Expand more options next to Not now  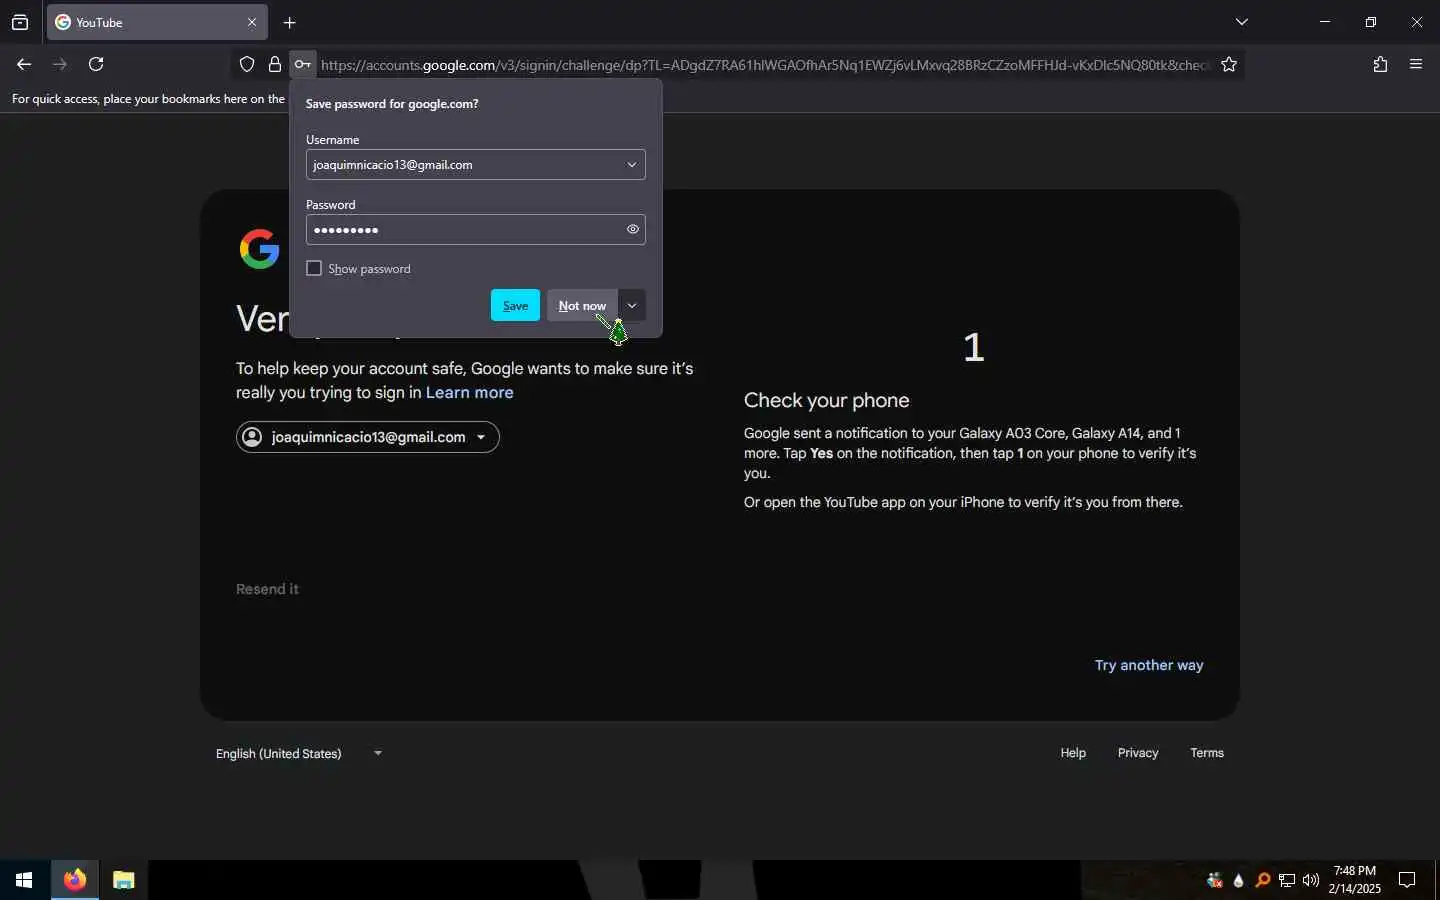(x=632, y=306)
